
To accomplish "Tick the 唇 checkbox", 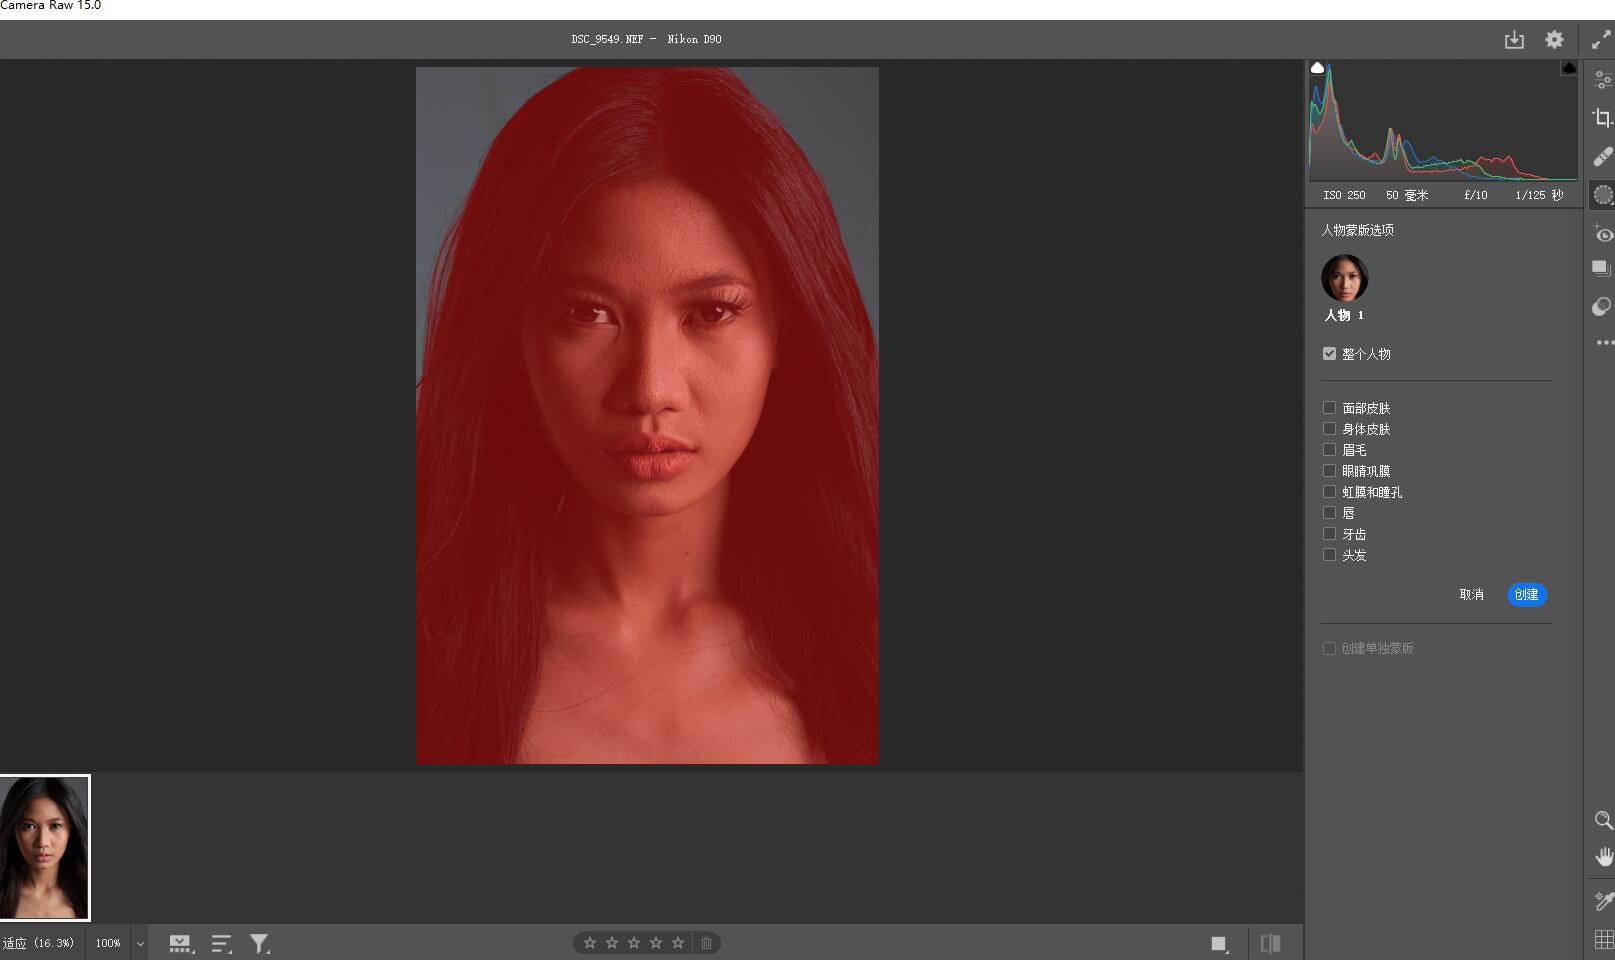I will pyautogui.click(x=1329, y=513).
